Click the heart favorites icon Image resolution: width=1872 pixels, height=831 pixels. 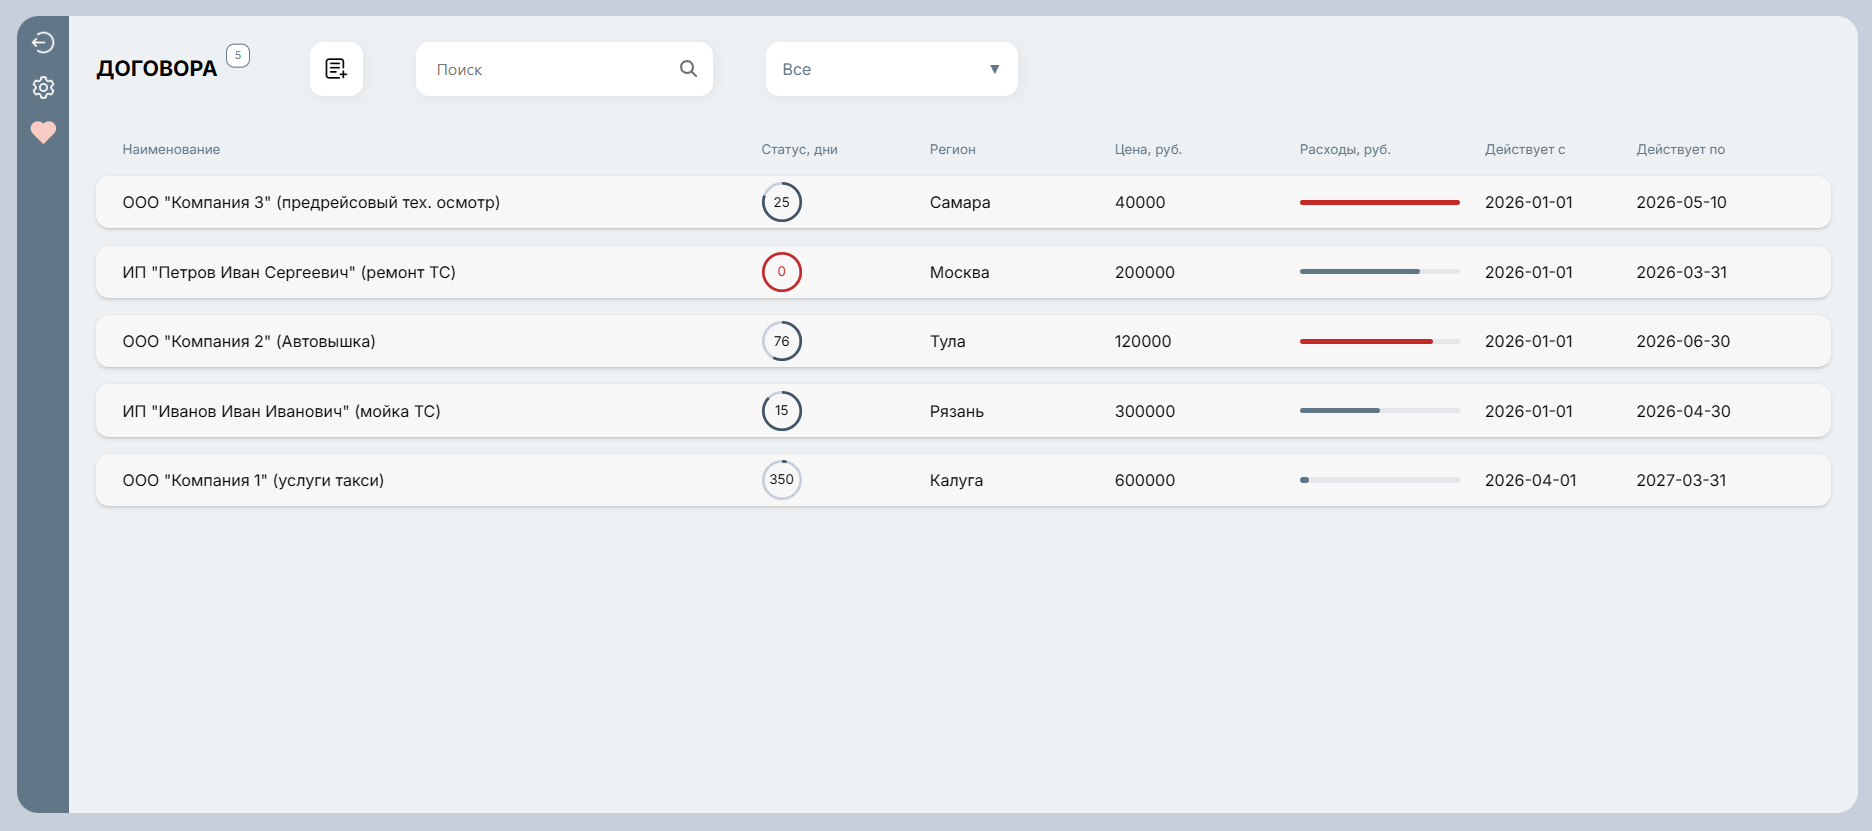click(43, 132)
